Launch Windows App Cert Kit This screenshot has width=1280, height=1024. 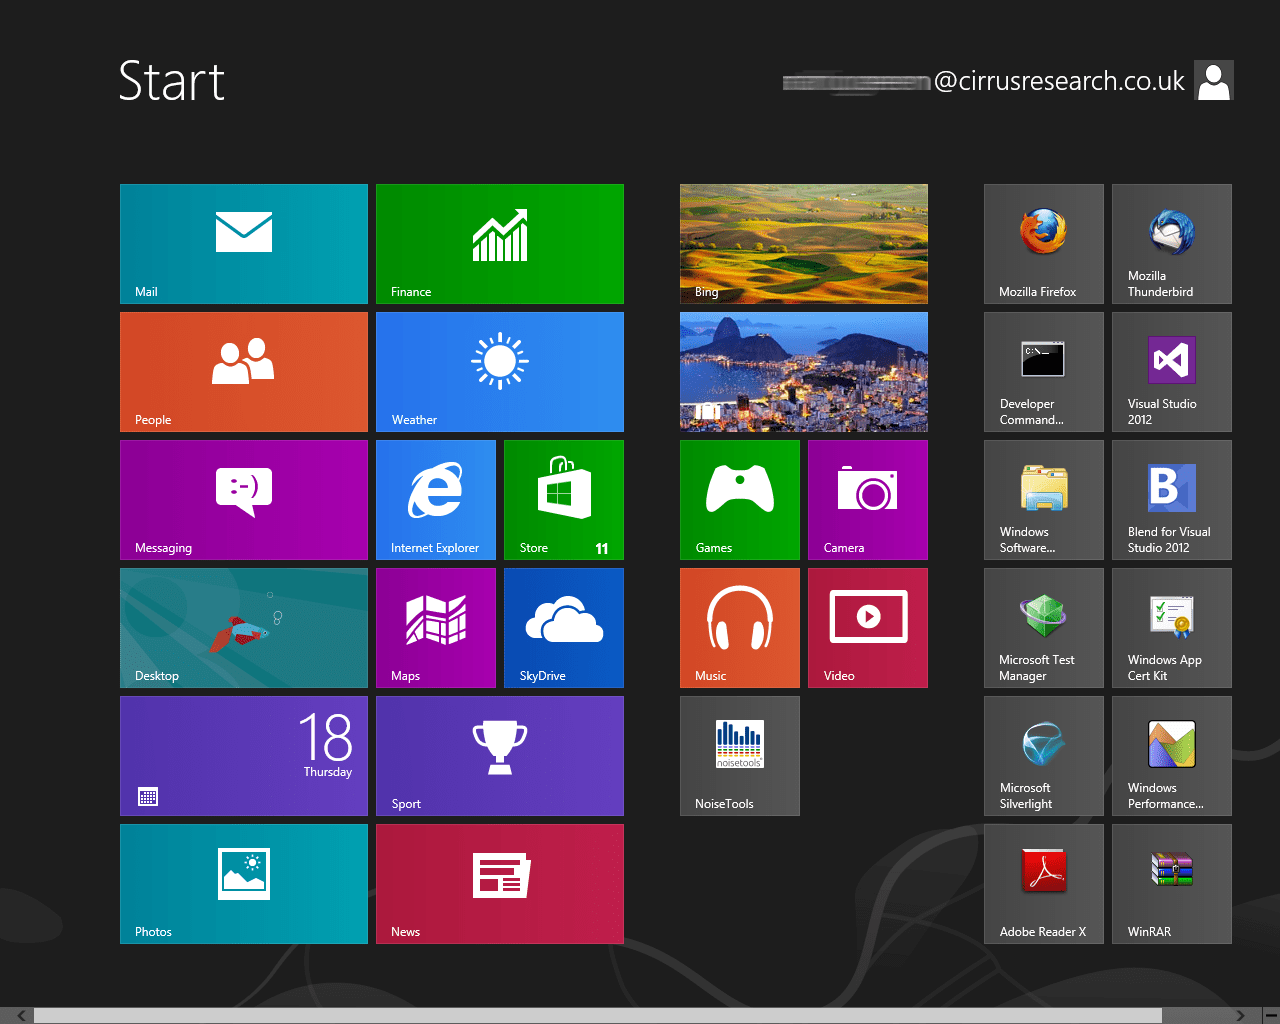(1172, 628)
